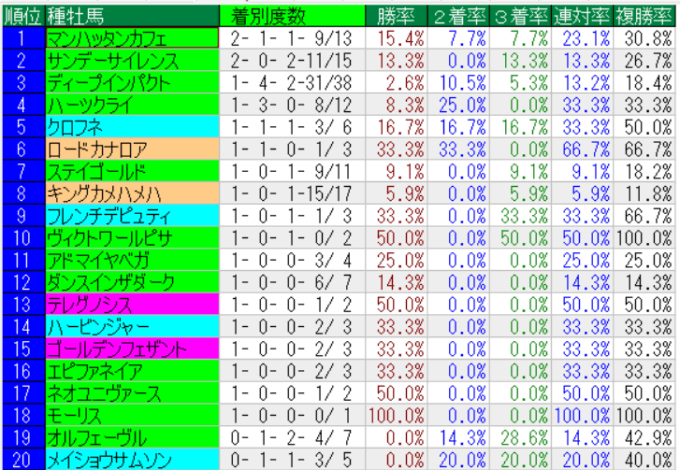Sort by the 連対率 column header
680x470 pixels.
coord(582,16)
